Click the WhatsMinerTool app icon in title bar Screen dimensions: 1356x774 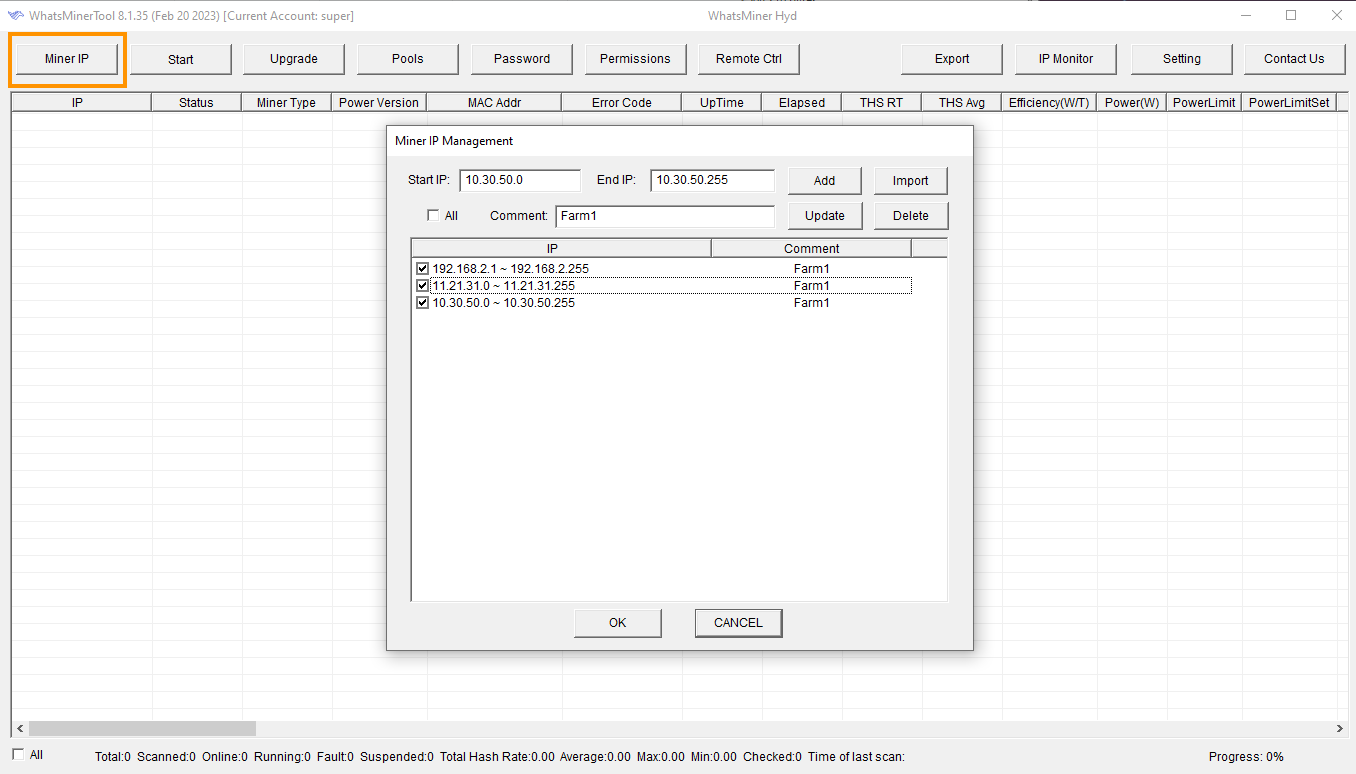(16, 15)
